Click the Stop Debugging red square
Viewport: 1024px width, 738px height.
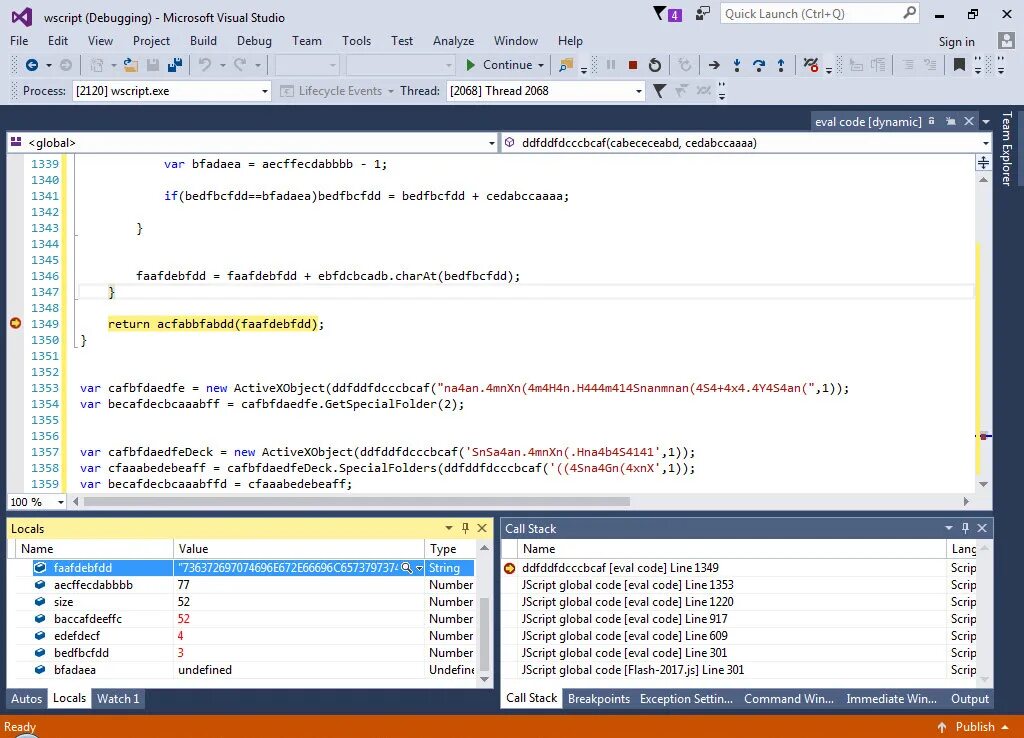point(632,65)
